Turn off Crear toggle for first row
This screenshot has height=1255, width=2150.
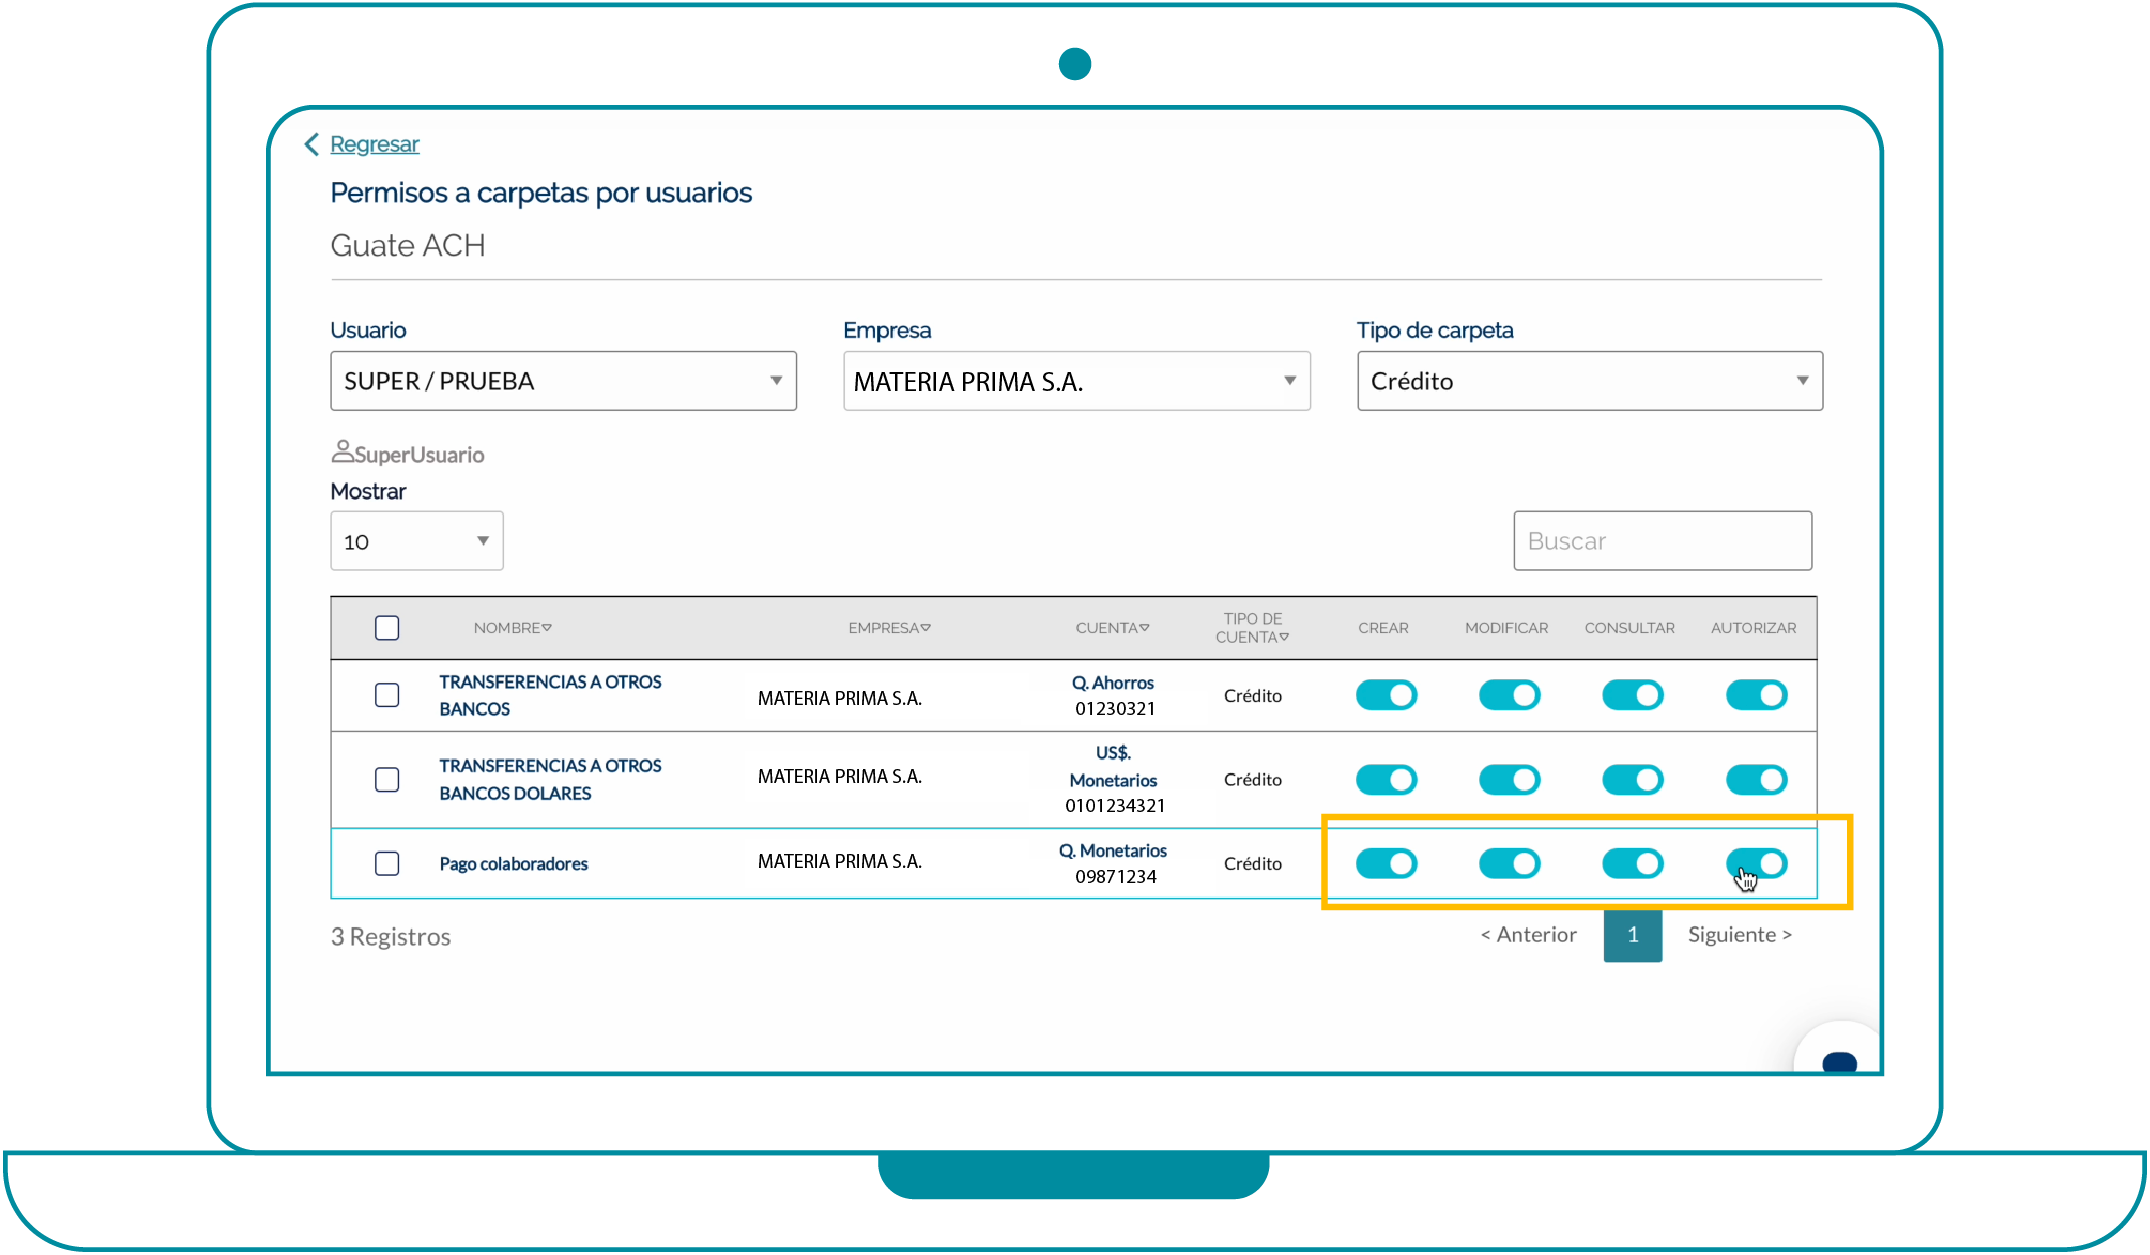pyautogui.click(x=1386, y=695)
